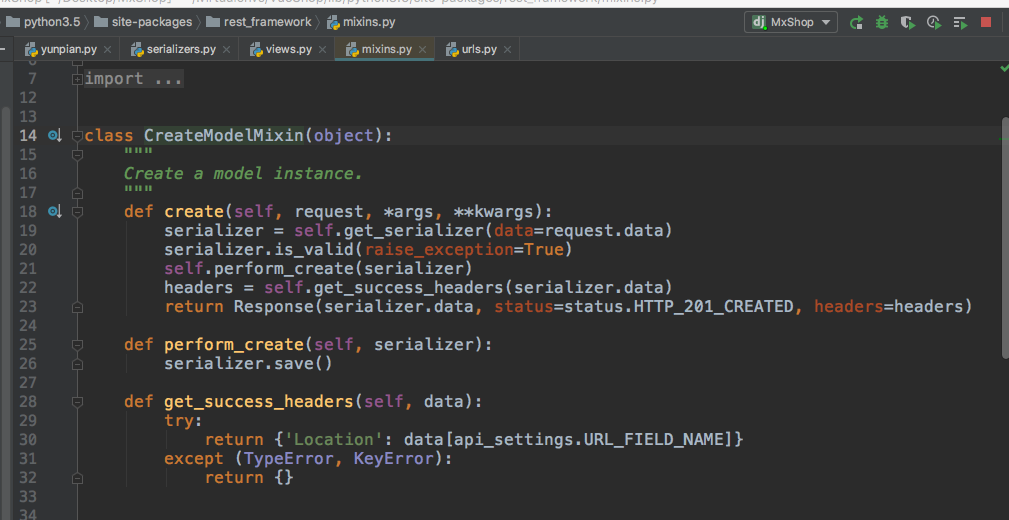Click the folded "import ..." placeholder

(x=134, y=79)
